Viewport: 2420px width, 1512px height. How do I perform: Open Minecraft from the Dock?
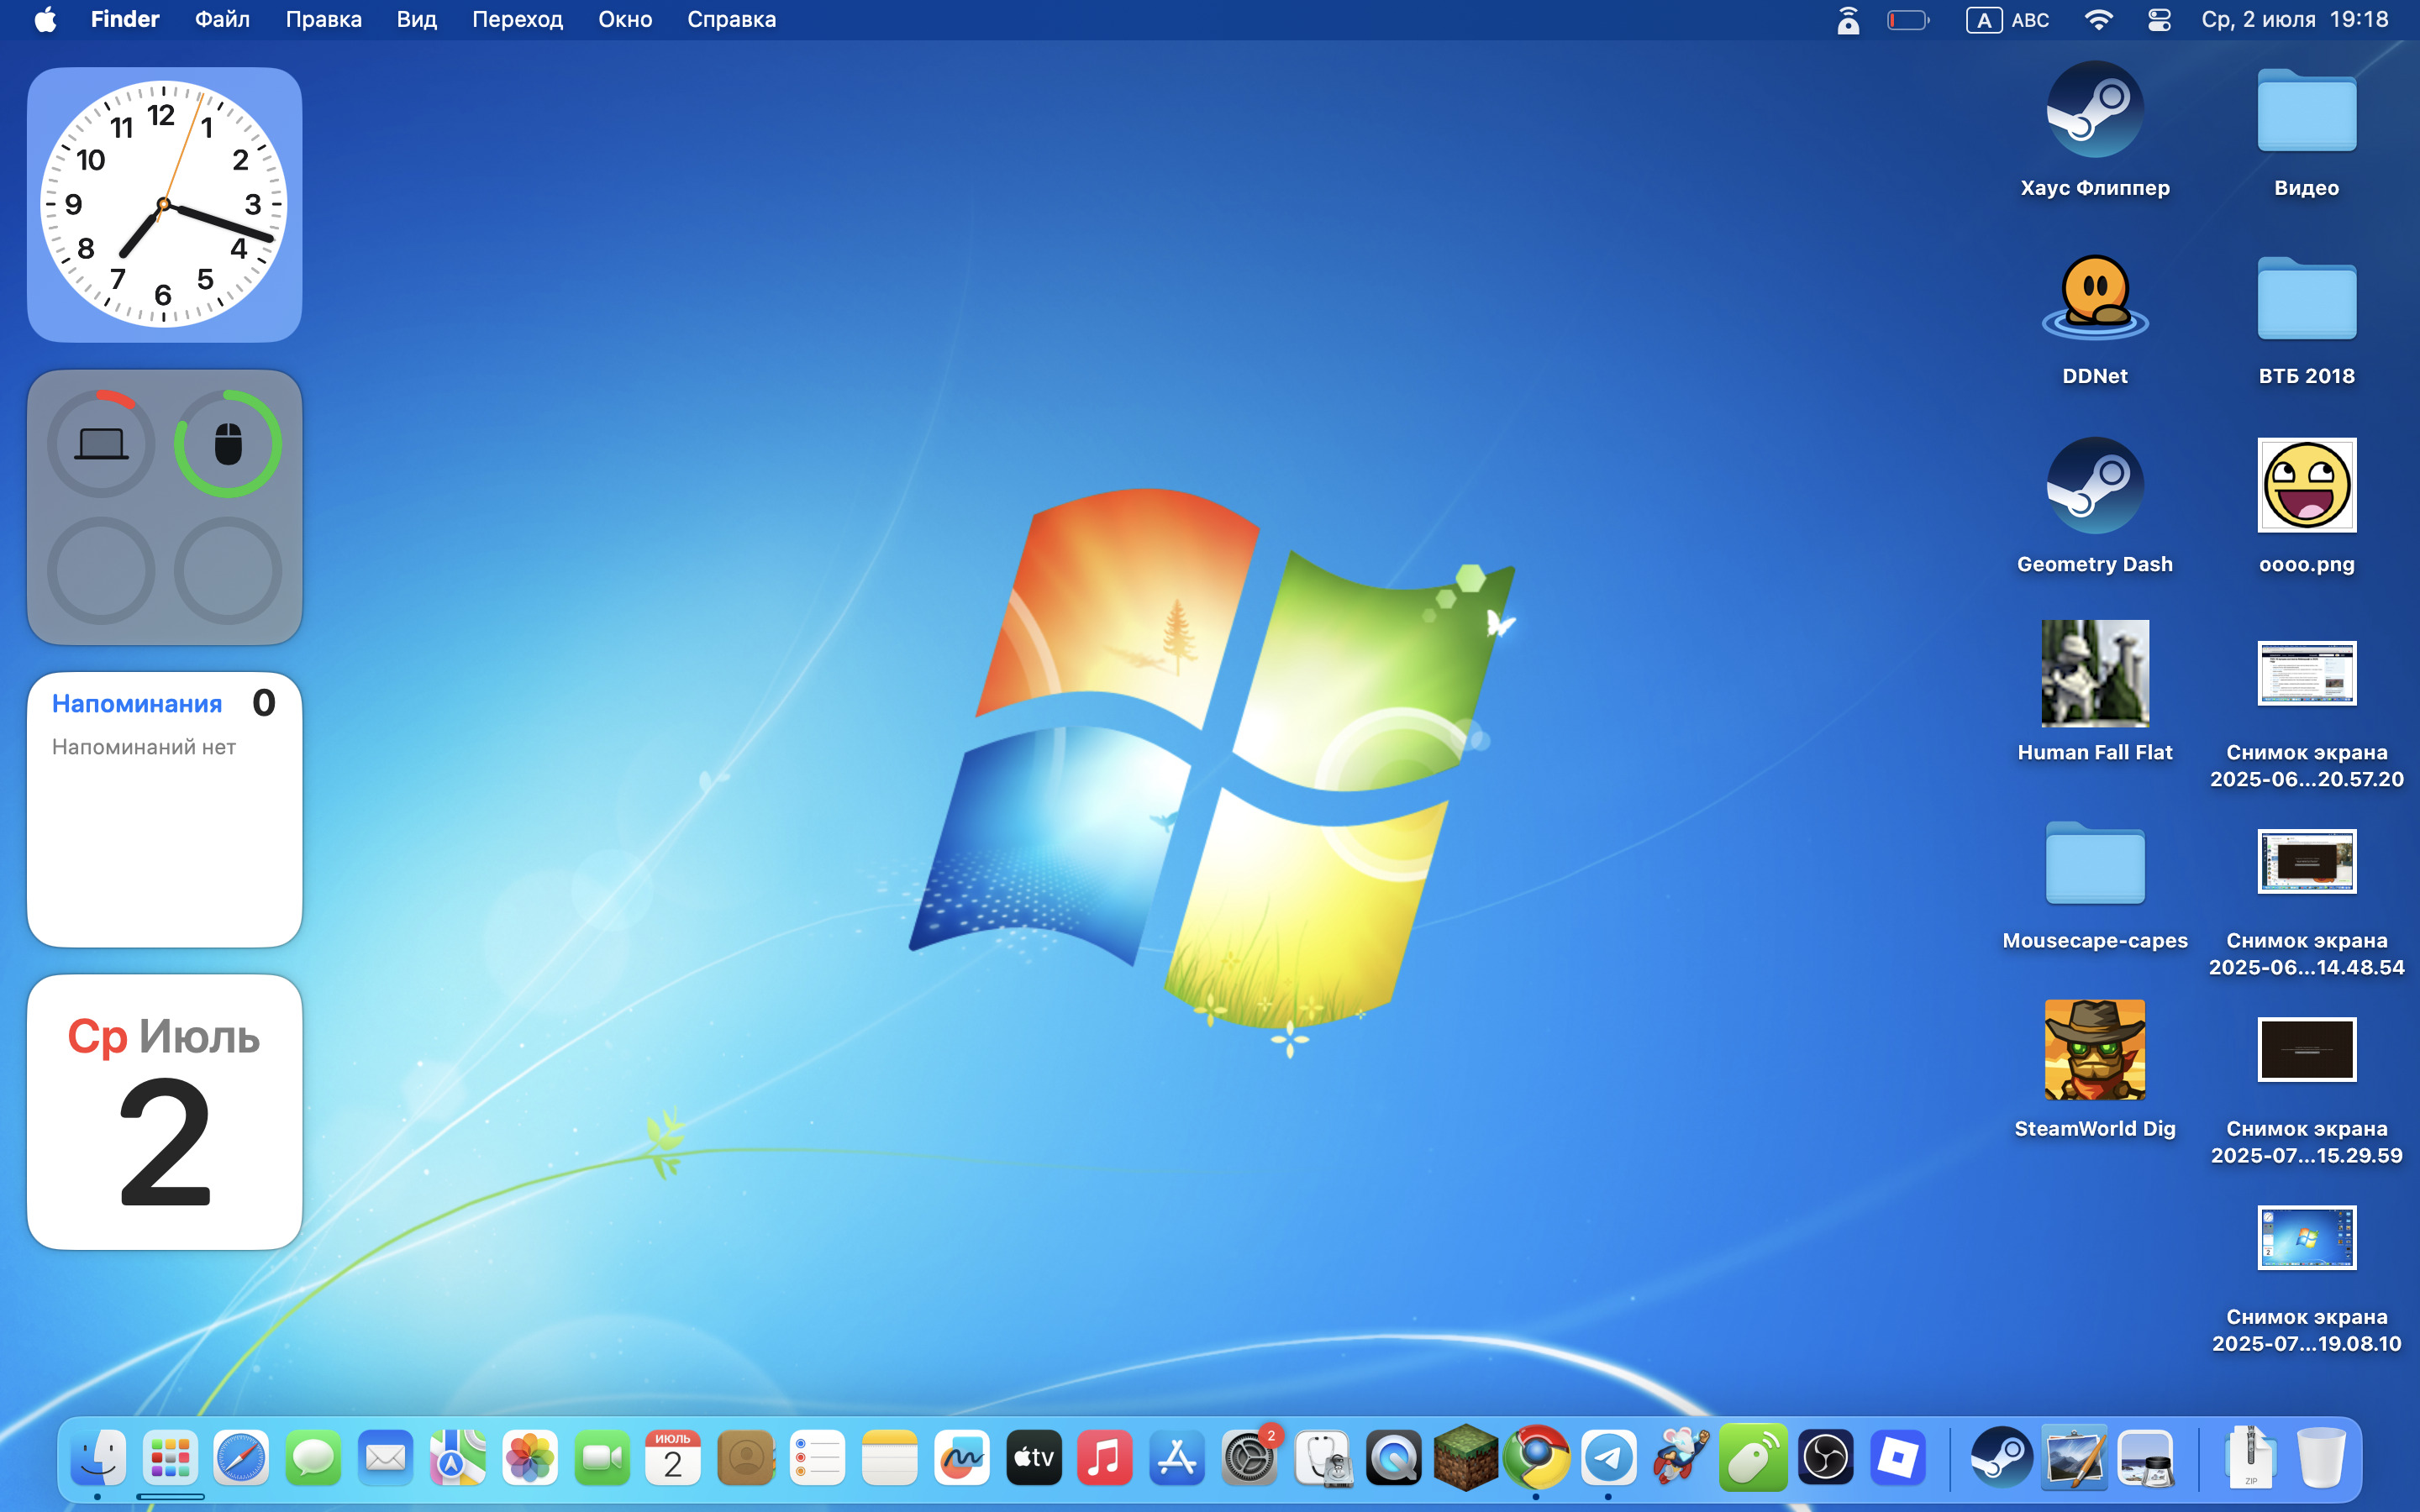(1465, 1459)
